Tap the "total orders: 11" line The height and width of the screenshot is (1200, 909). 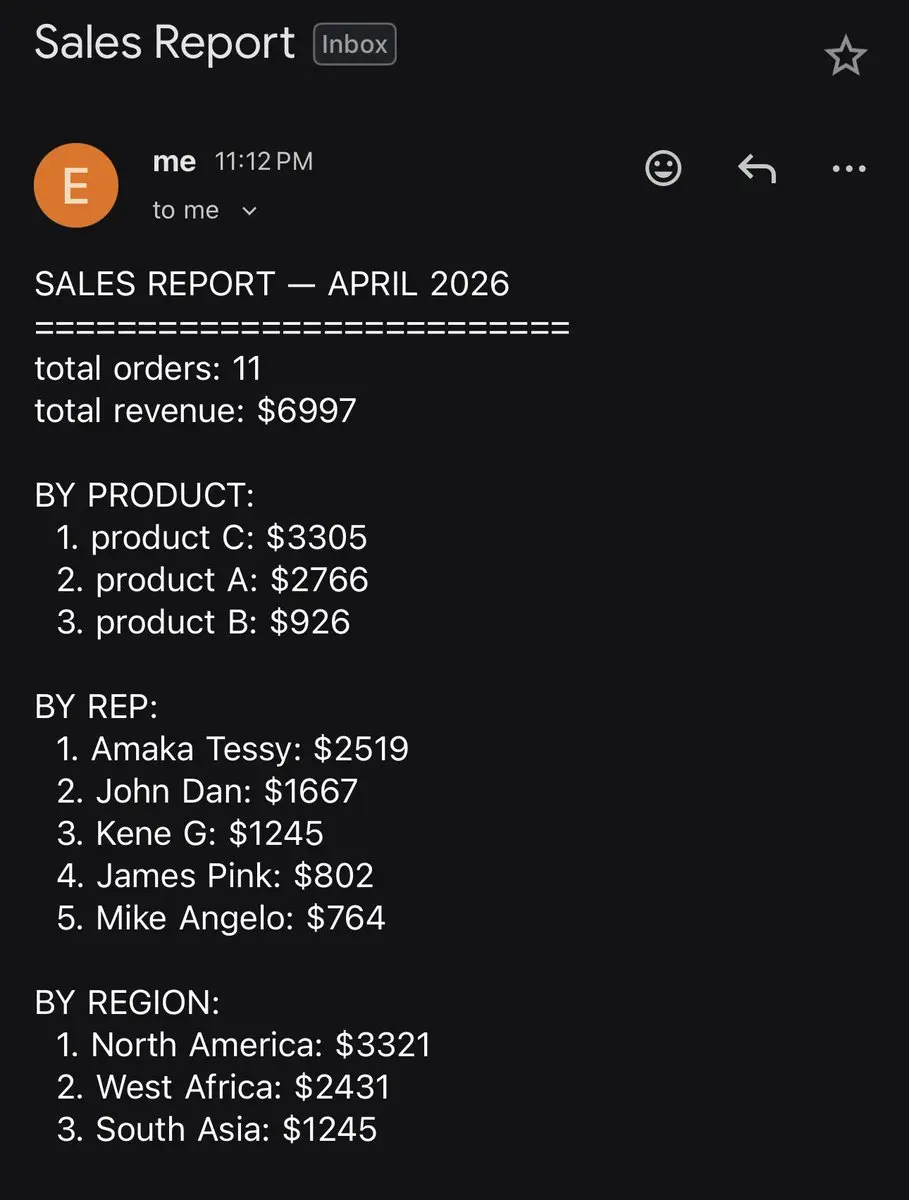(148, 368)
